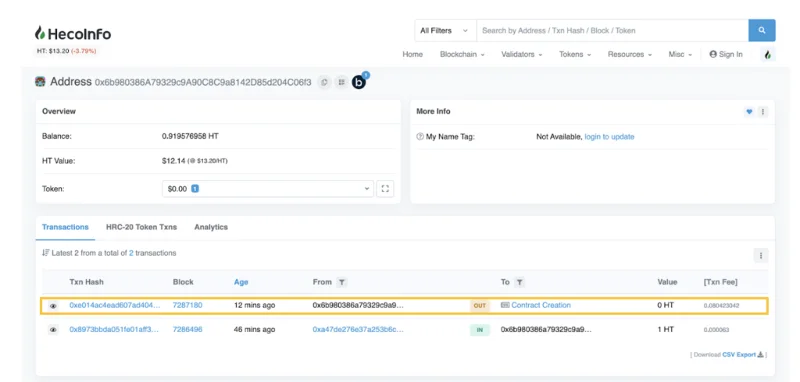Switch to the Analytics tab
Image resolution: width=800 pixels, height=382 pixels.
tap(211, 227)
